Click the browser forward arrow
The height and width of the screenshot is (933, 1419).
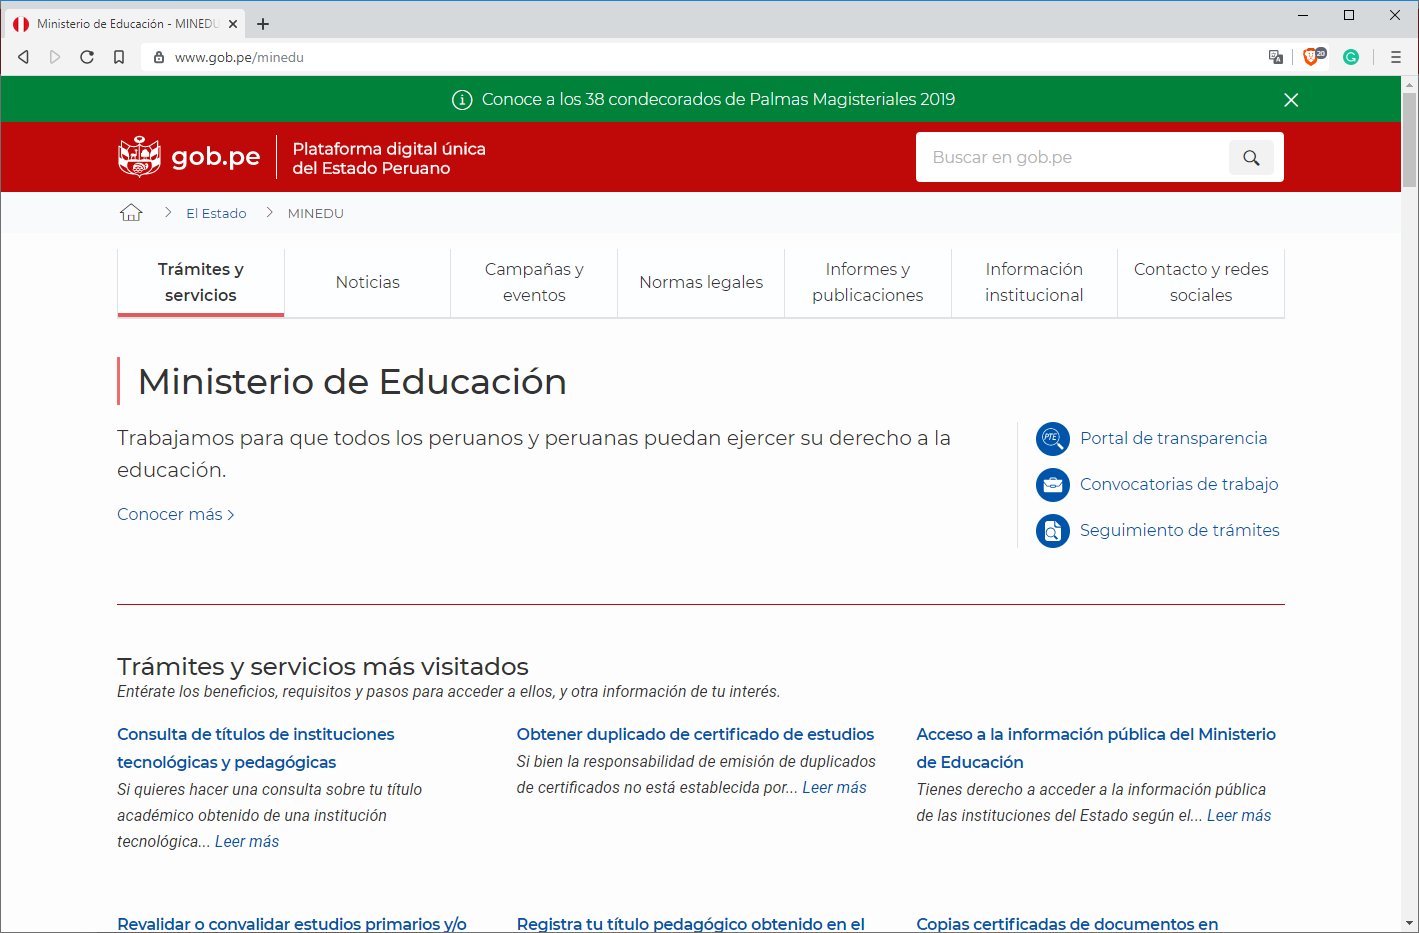55,57
